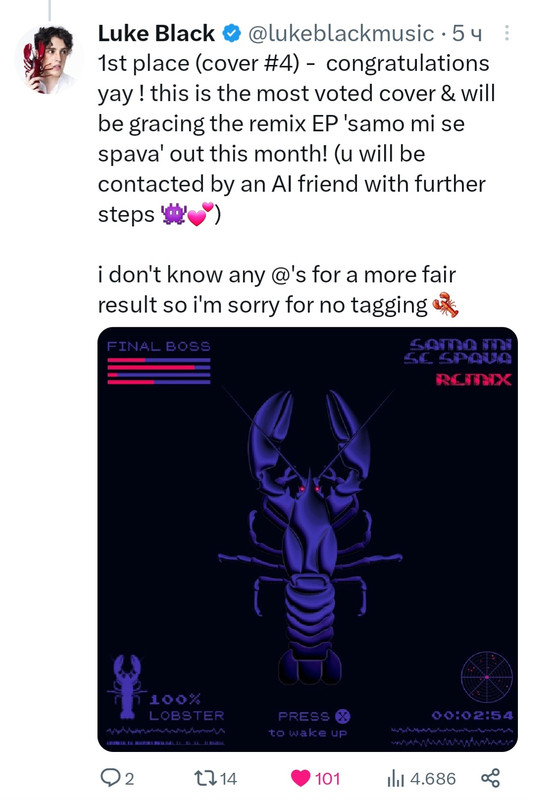This screenshot has width=533, height=800.
Task: Open the tweet's three-dot more menu
Action: coord(506,33)
